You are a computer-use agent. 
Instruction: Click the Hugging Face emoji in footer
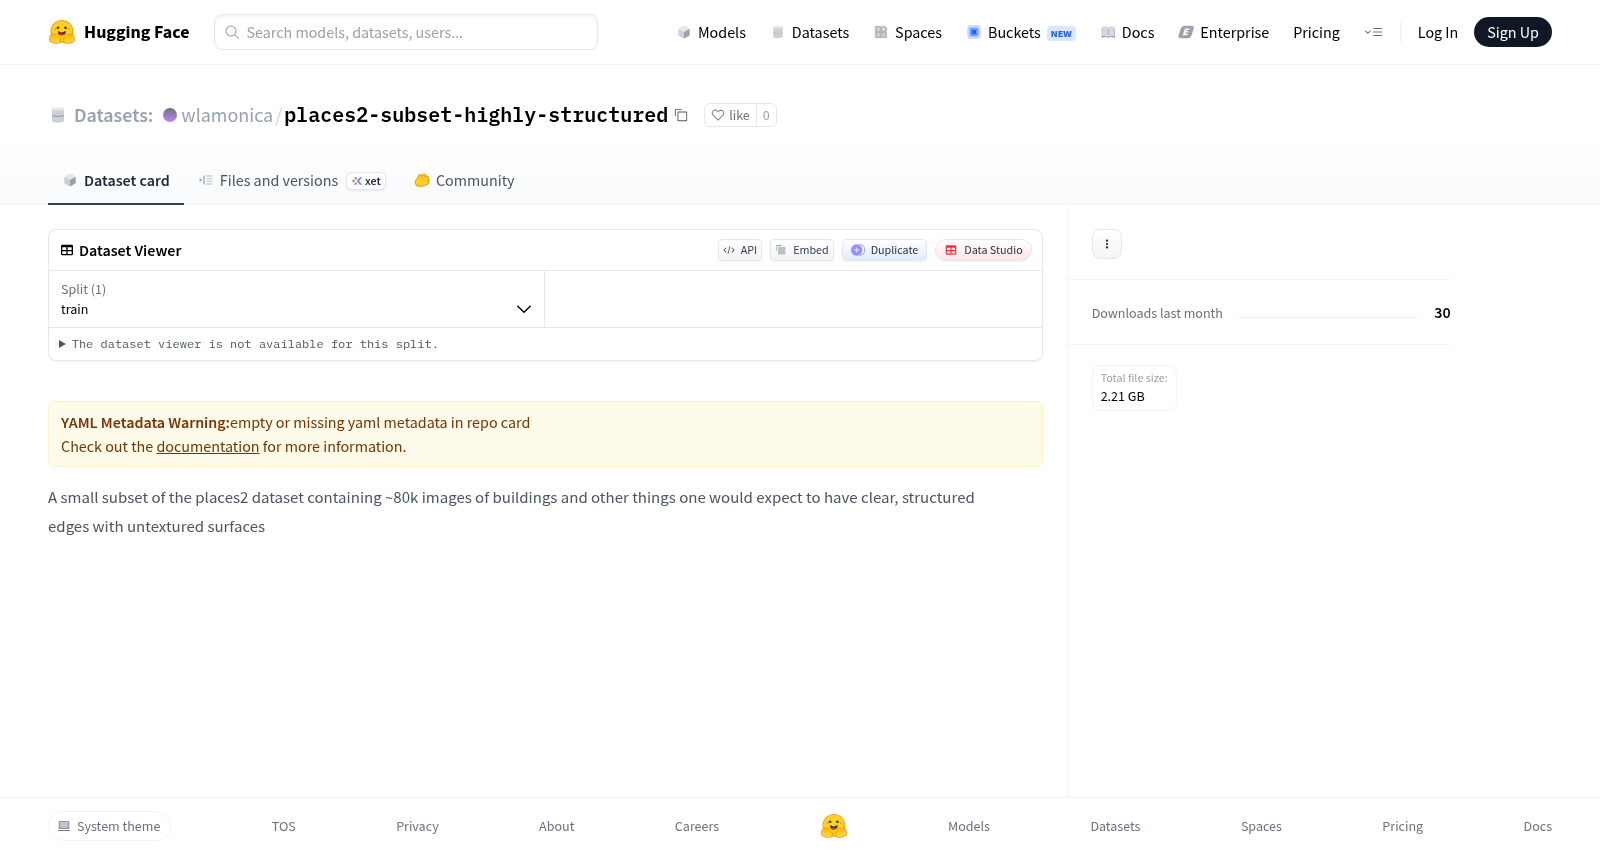click(834, 826)
